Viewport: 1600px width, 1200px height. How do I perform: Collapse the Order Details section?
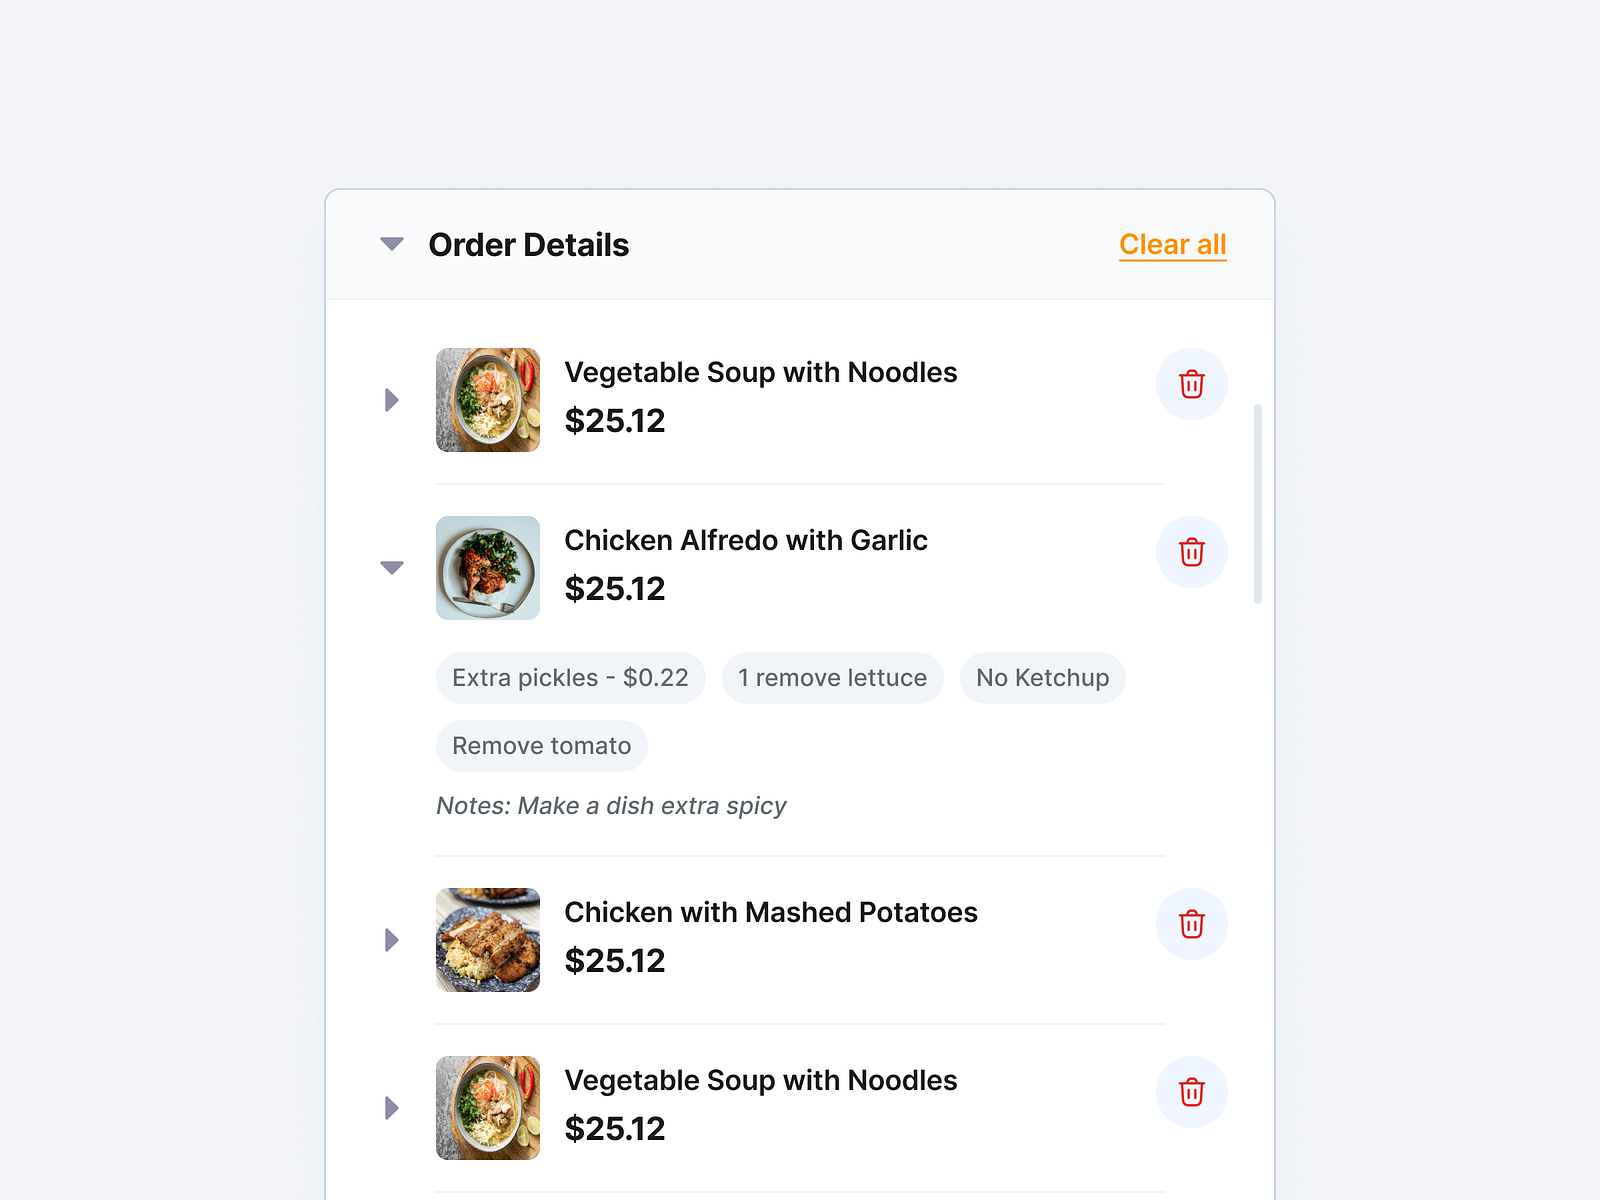tap(391, 244)
